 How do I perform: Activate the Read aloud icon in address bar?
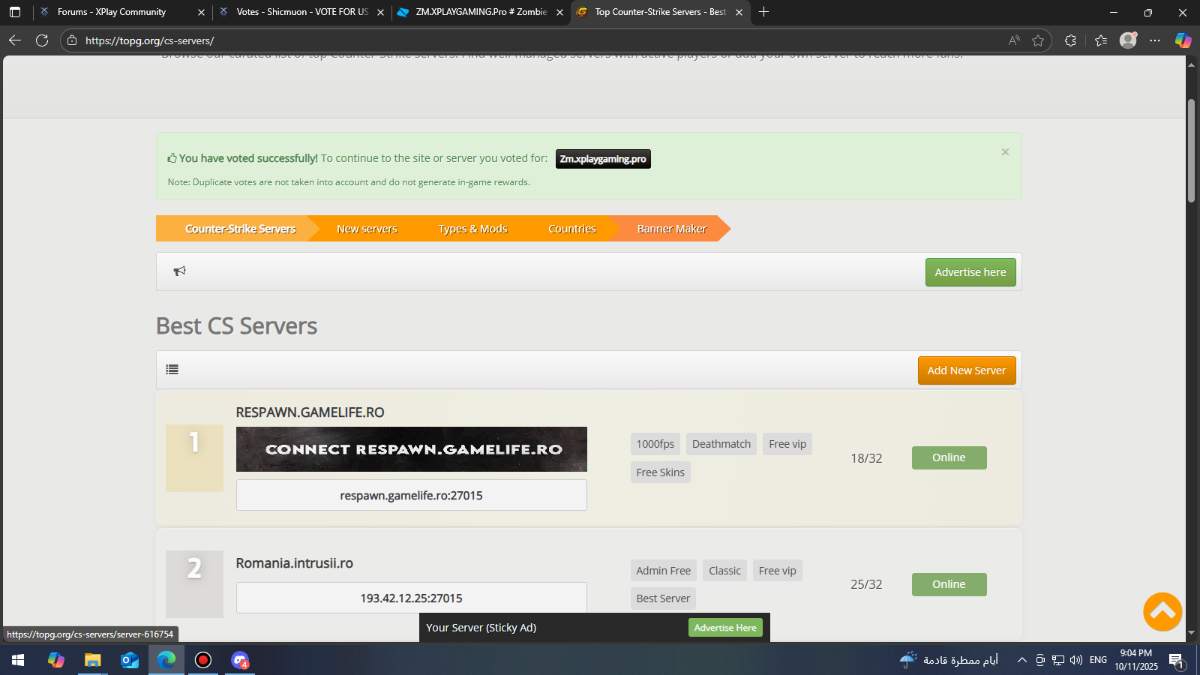(1014, 41)
